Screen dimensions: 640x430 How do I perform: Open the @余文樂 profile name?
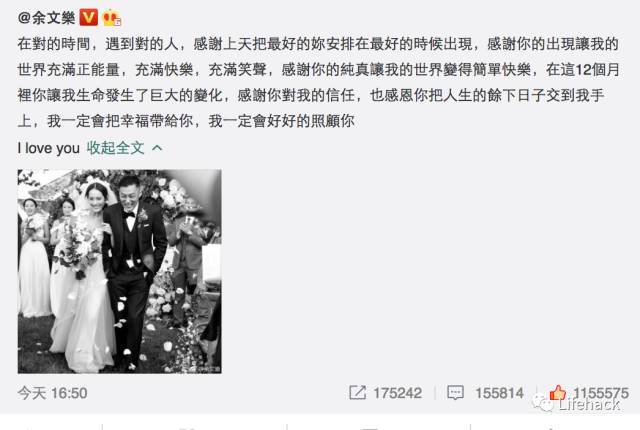(x=46, y=18)
